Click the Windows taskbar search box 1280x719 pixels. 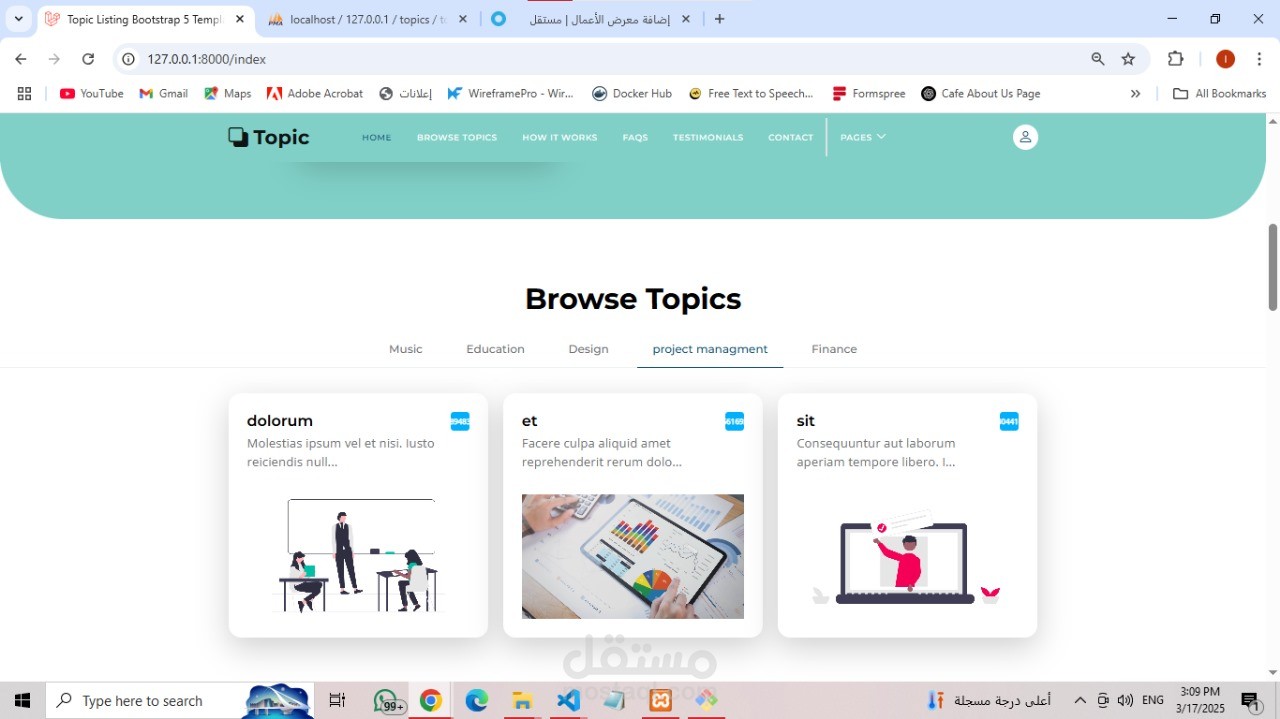click(180, 700)
